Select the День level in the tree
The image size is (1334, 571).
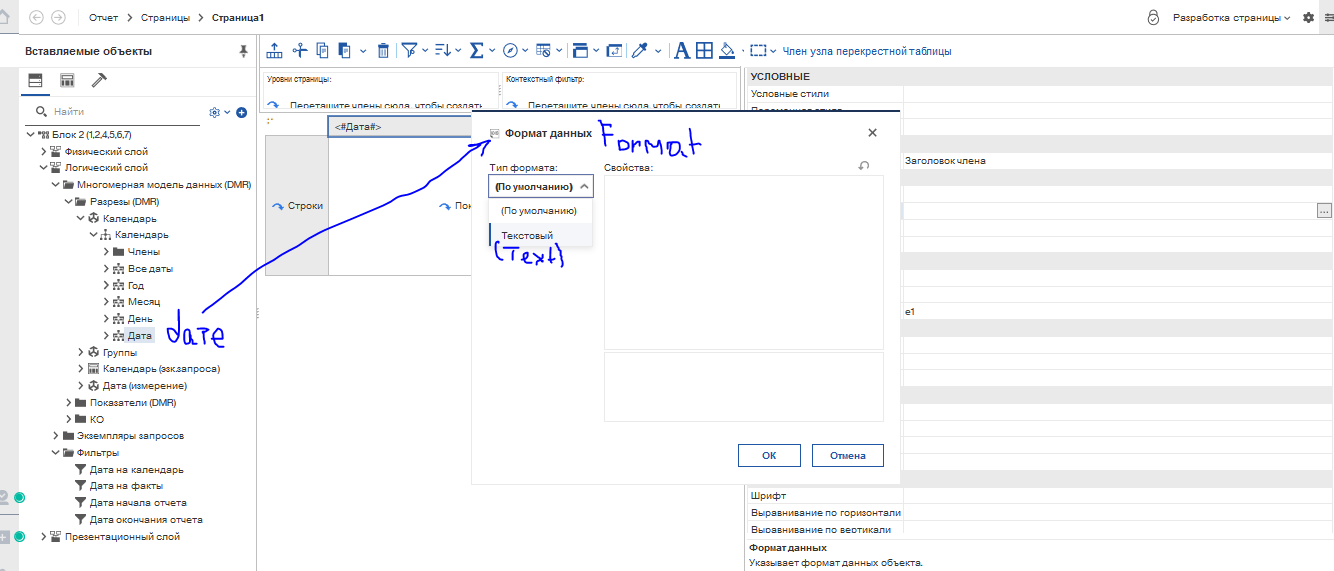tap(140, 318)
